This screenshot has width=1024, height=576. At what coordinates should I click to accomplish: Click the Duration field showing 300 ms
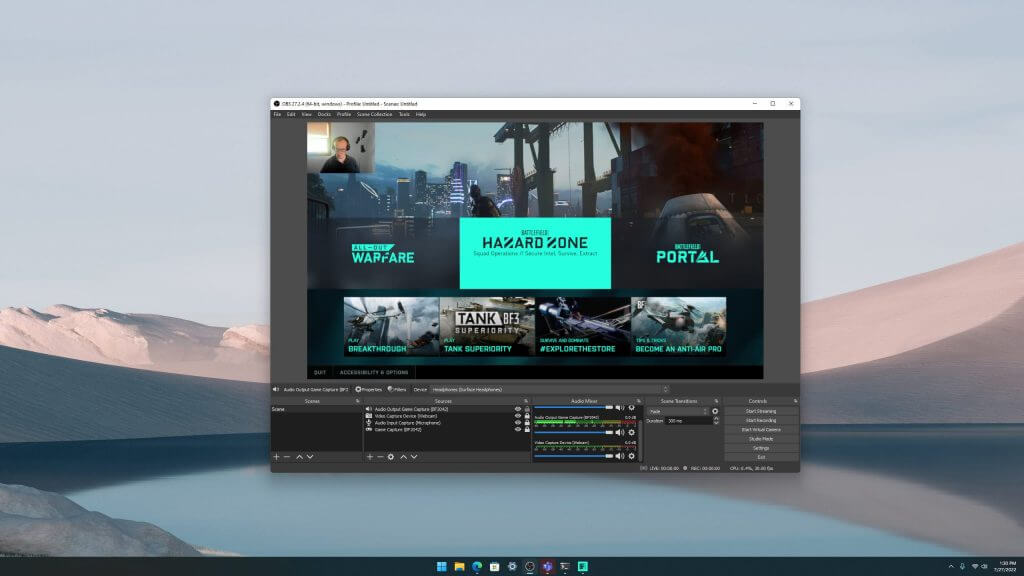click(688, 421)
